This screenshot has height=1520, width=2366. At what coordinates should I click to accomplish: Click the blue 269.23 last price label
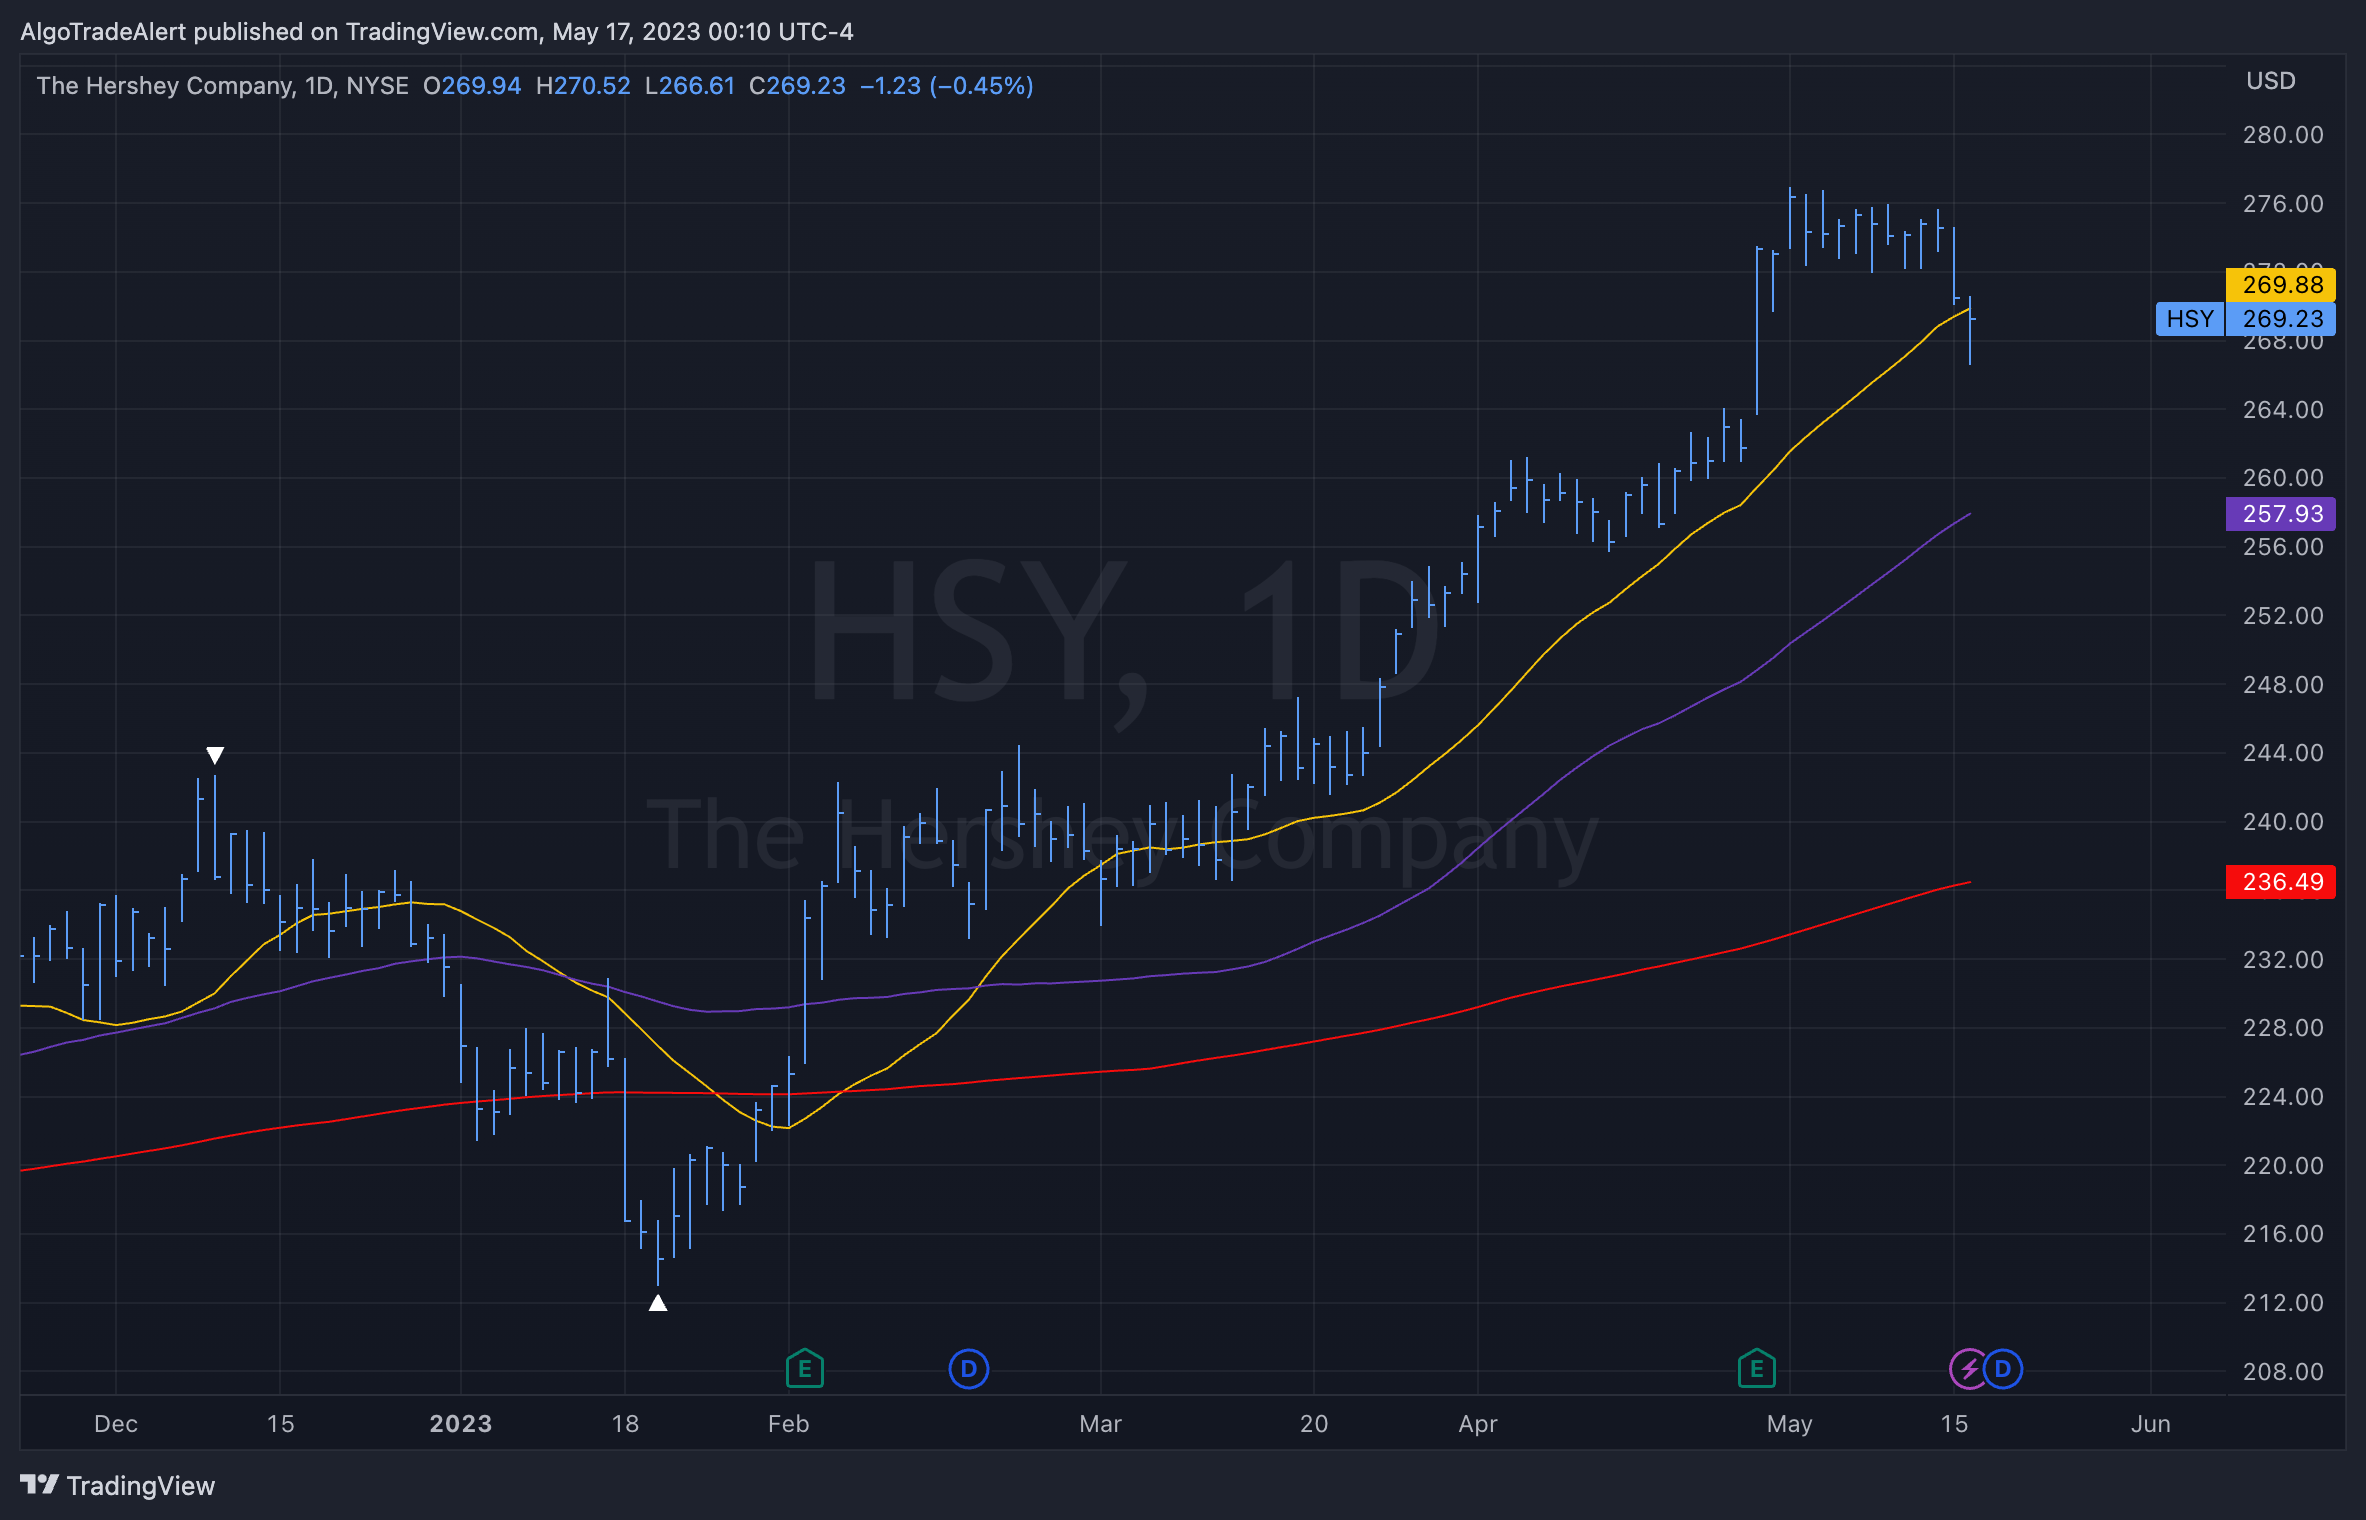[2281, 319]
